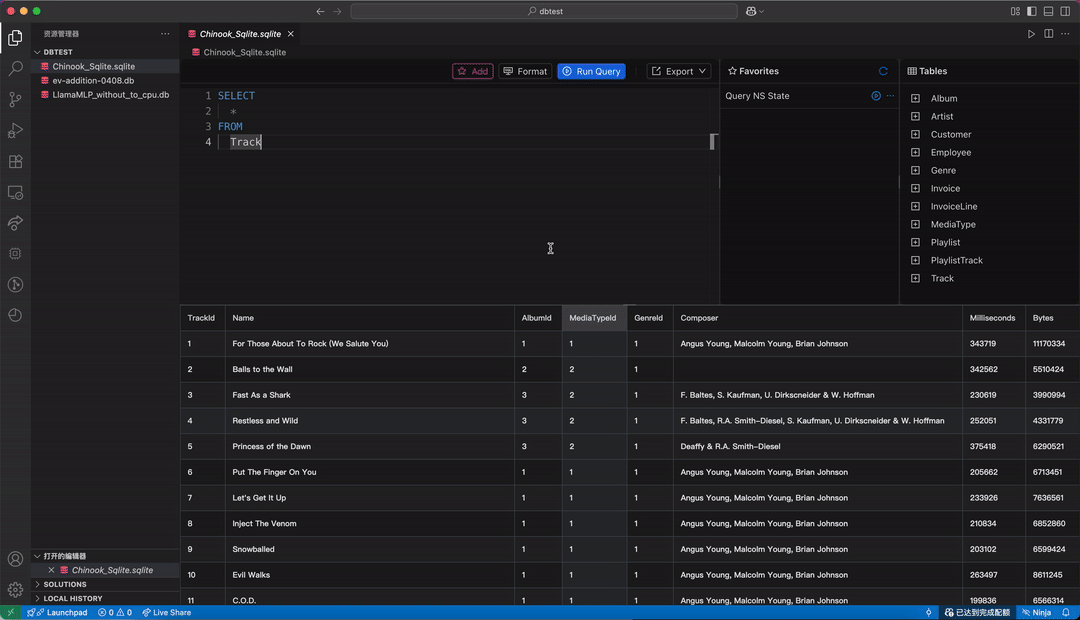Open the notifications bell icon
Screen dimensions: 1080x620
click(1066, 612)
